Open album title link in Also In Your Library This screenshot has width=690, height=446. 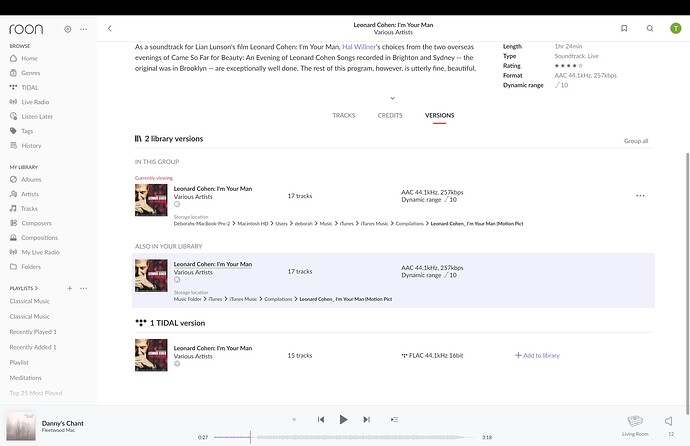point(213,264)
